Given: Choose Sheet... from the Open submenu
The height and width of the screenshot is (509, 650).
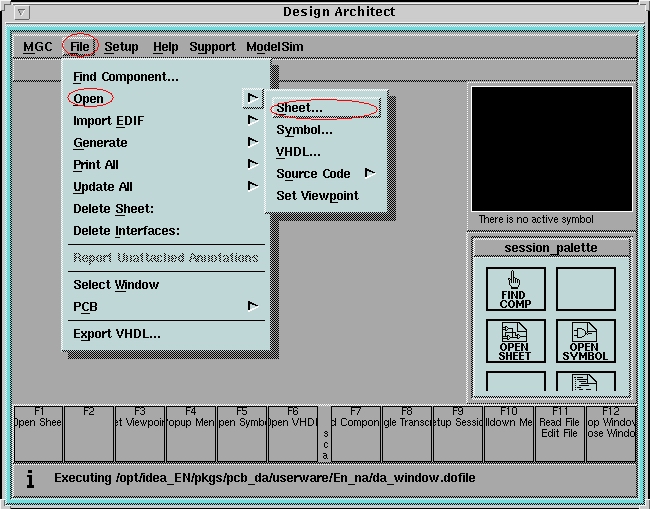Looking at the screenshot, I should pos(300,108).
